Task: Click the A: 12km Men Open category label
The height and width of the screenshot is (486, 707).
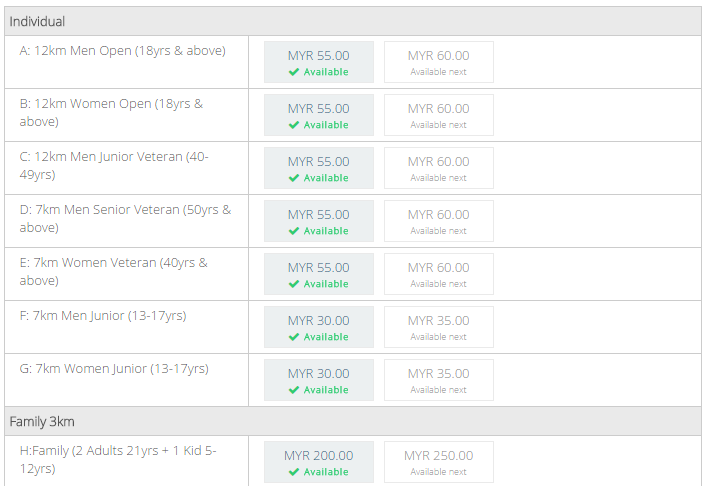Action: click(123, 50)
